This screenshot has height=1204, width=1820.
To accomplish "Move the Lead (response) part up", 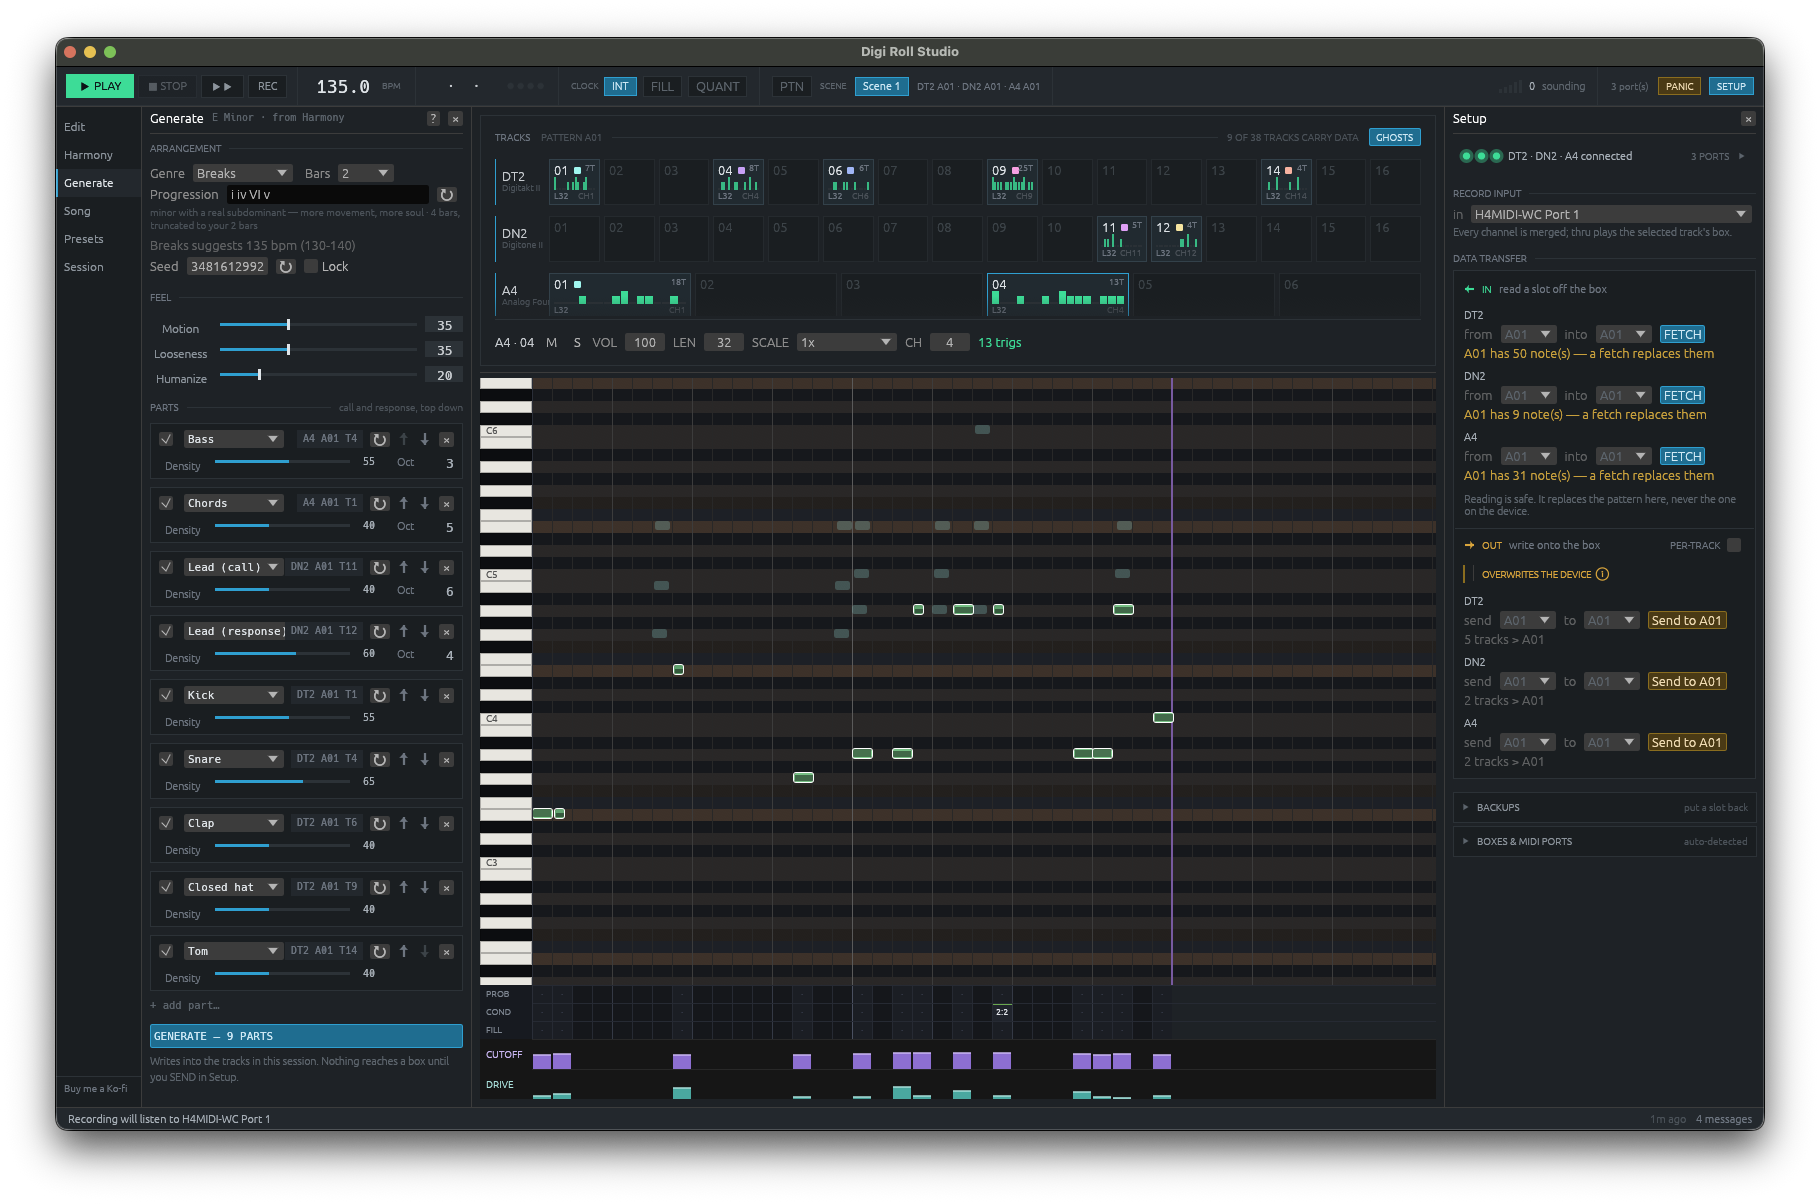I will pyautogui.click(x=404, y=631).
